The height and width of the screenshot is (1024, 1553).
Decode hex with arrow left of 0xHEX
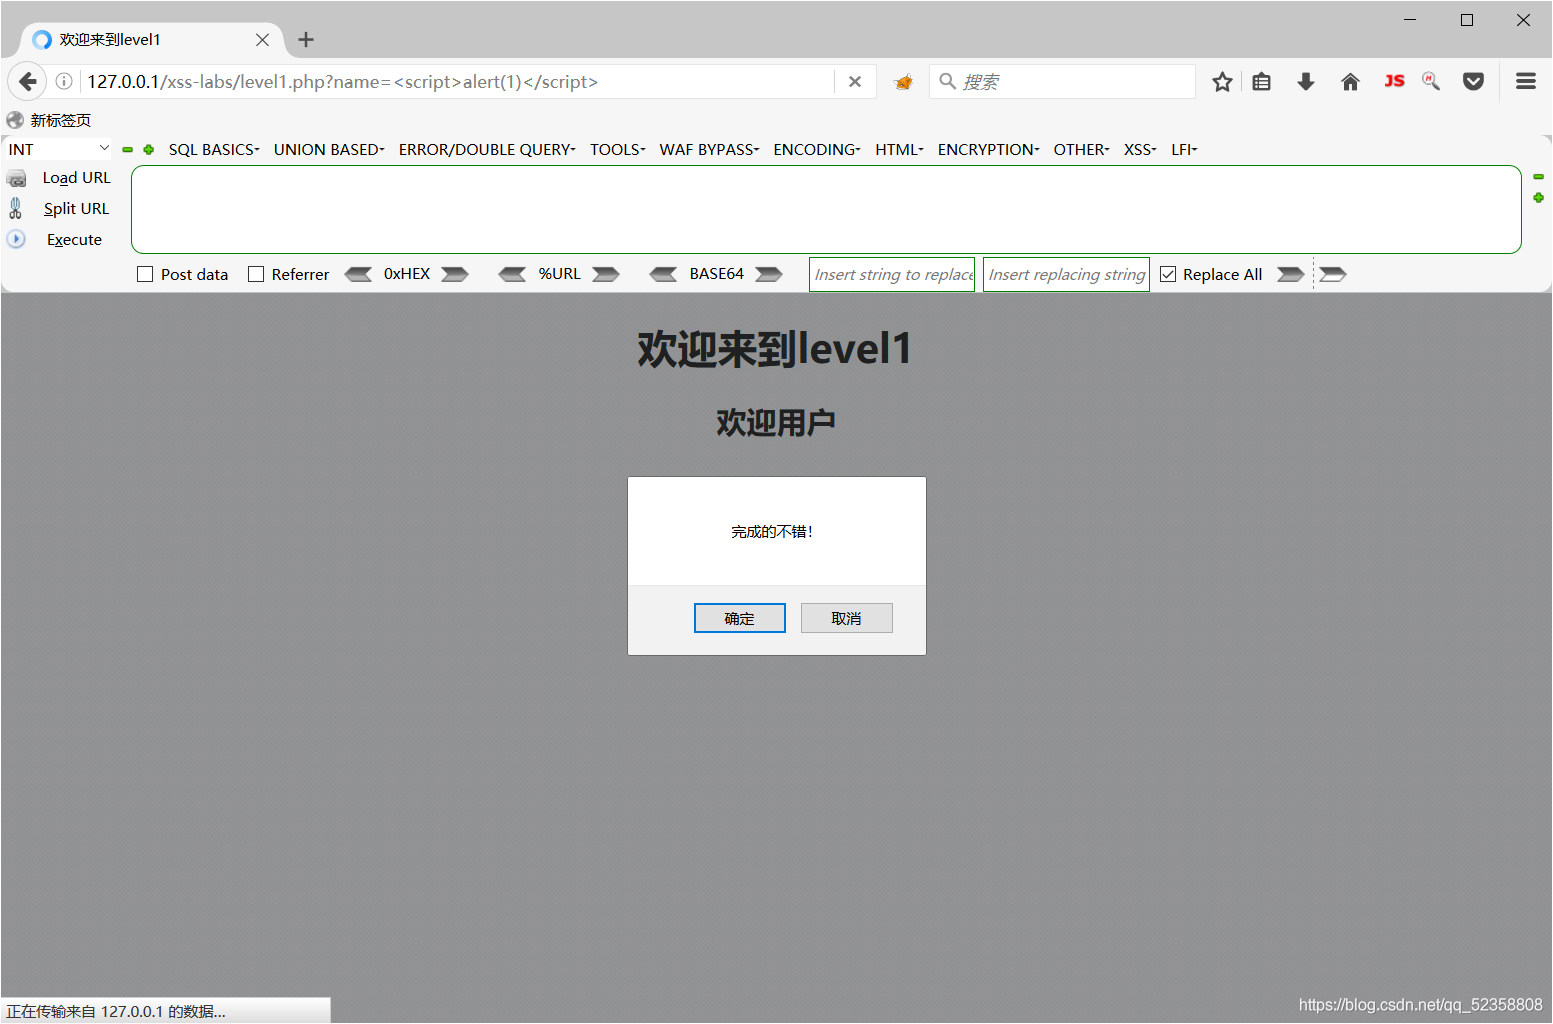[358, 274]
